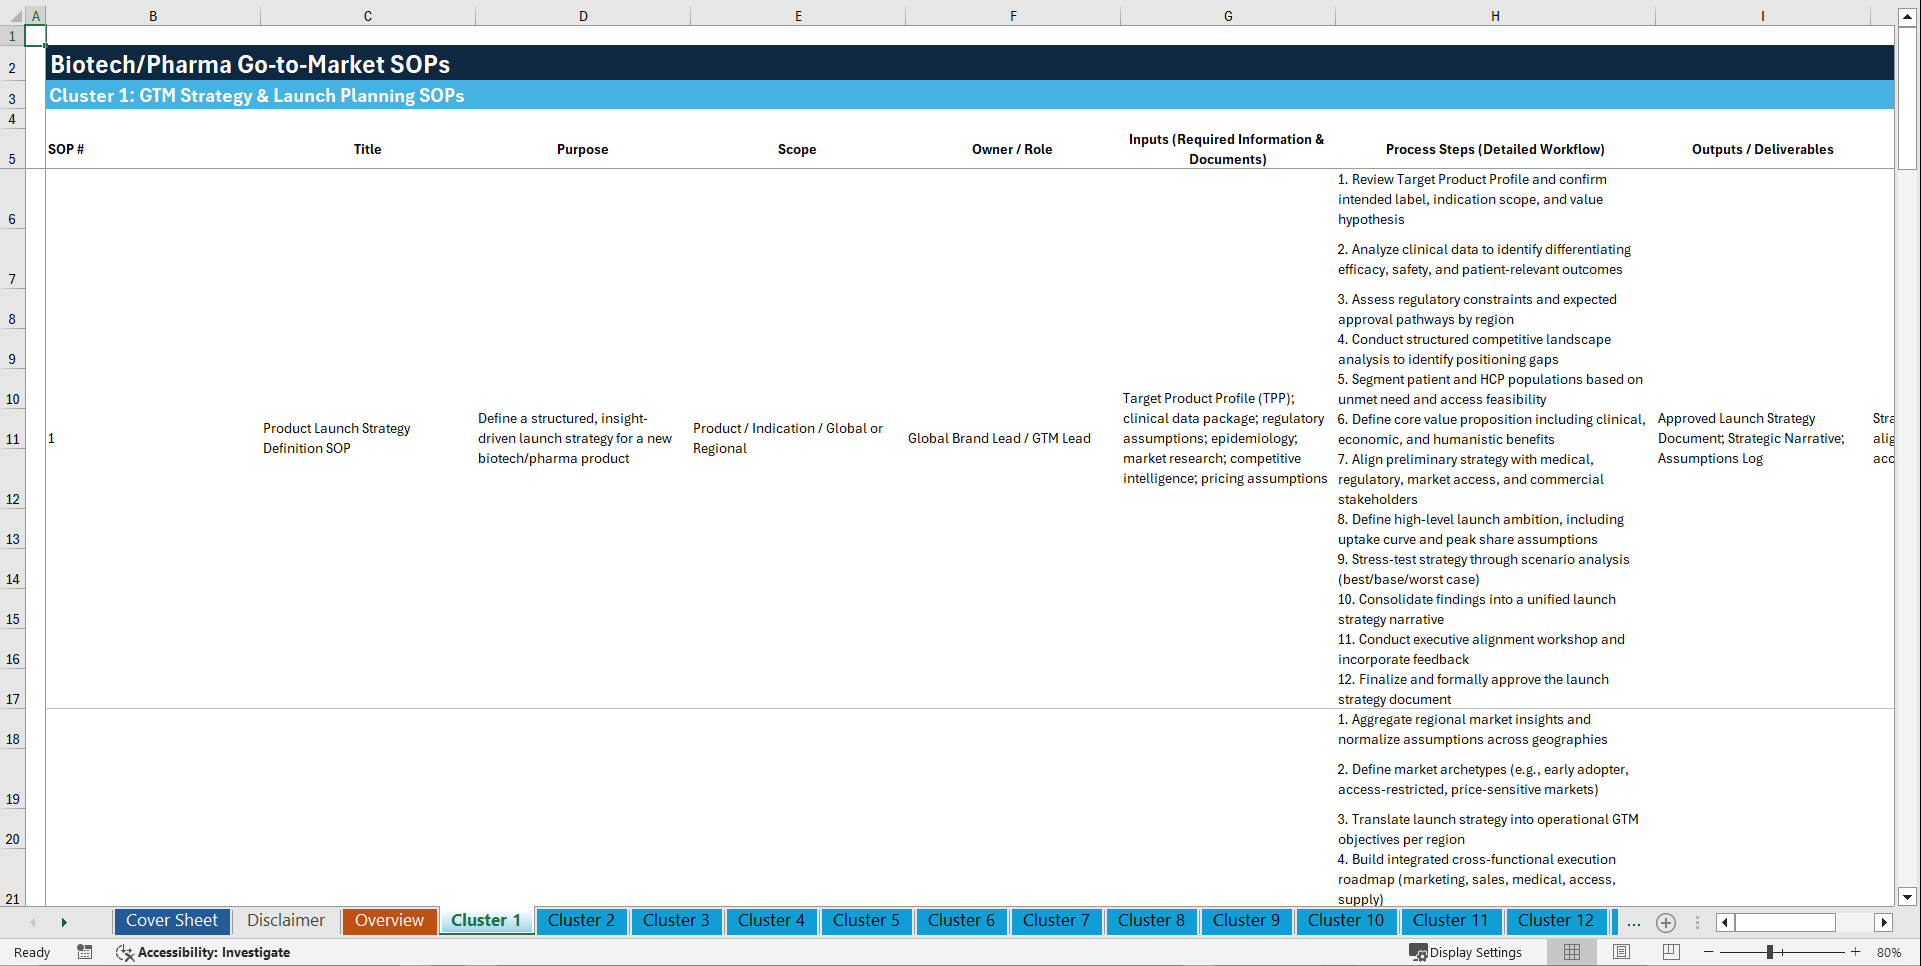The image size is (1921, 966).
Task: Open the Cover Sheet tab
Action: [171, 921]
